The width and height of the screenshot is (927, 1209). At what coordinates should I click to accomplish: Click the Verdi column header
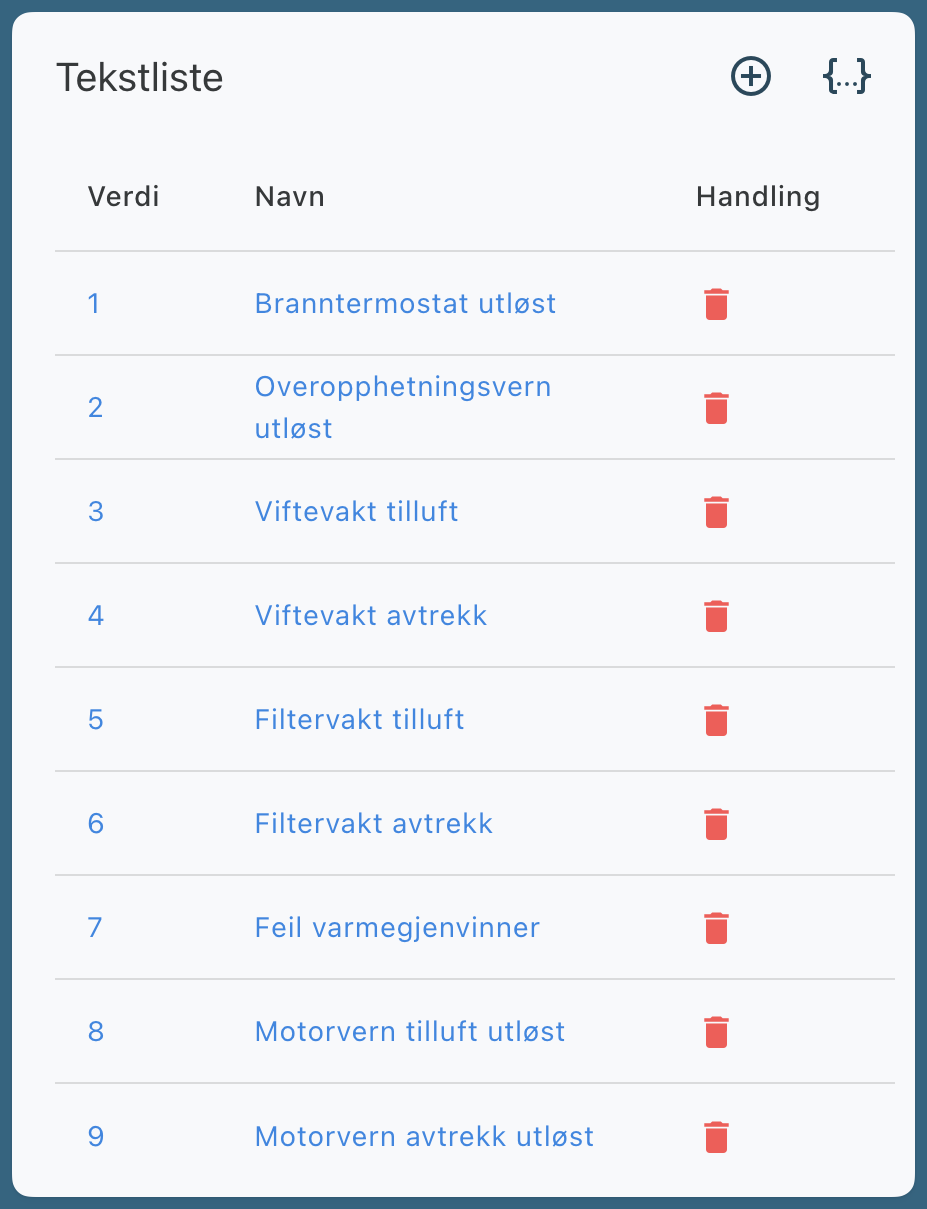click(123, 197)
